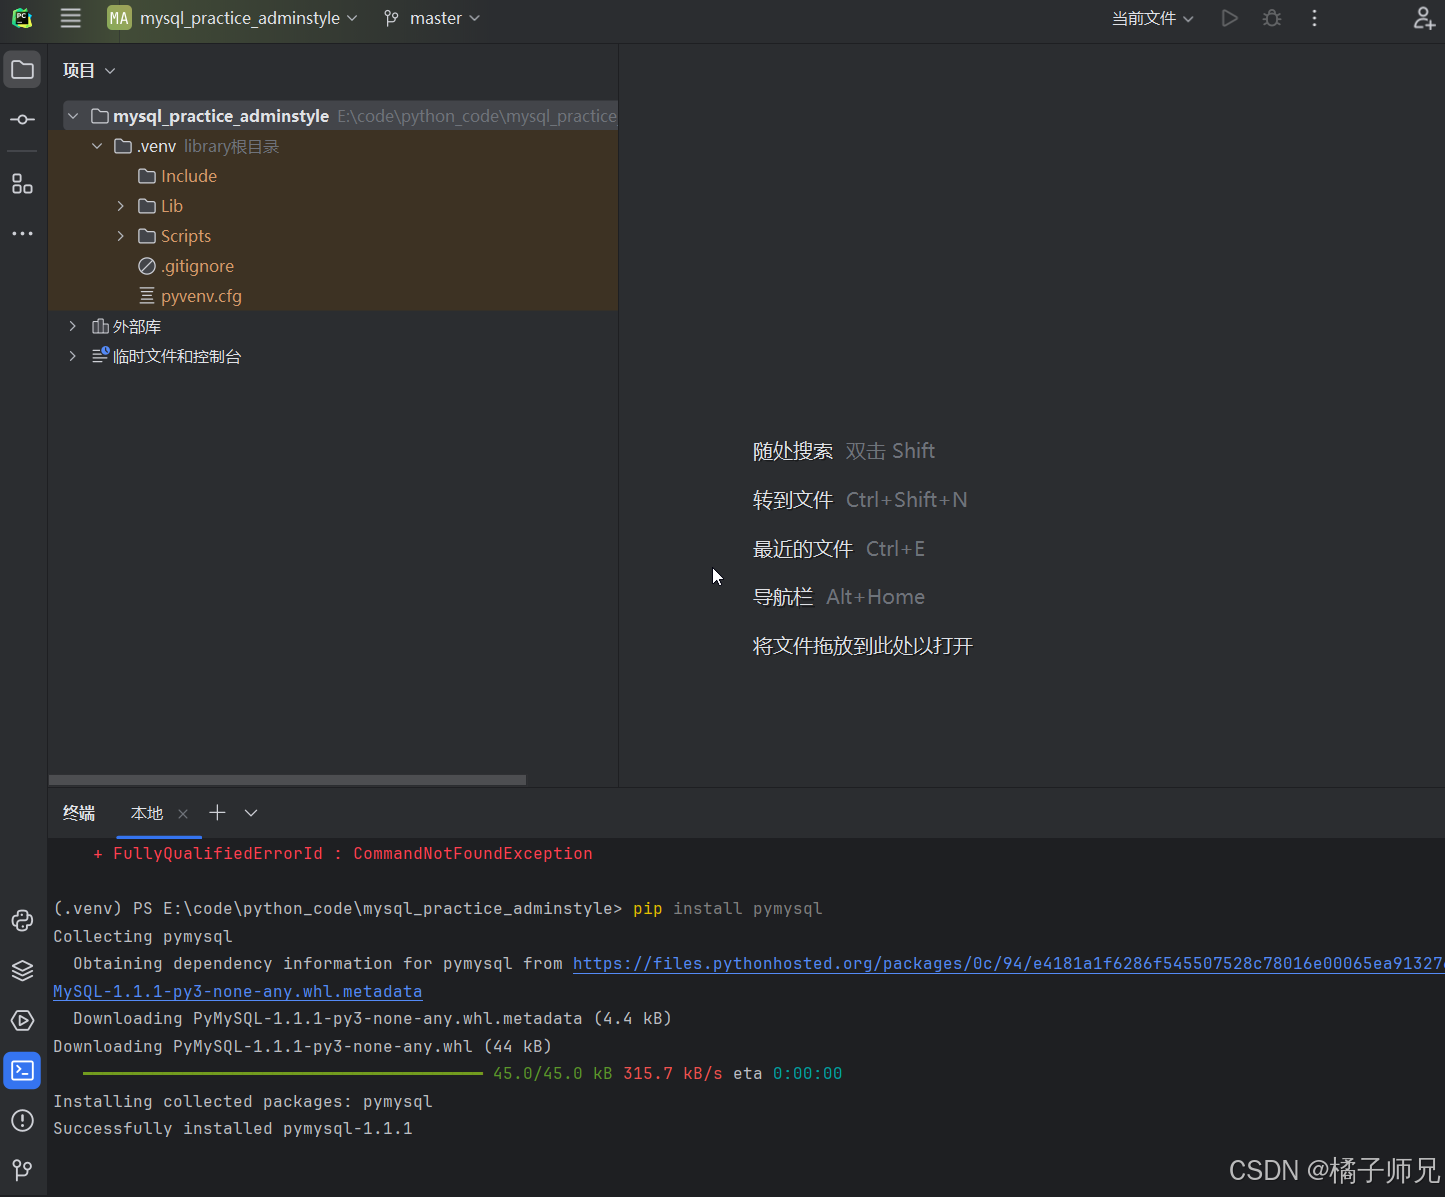Screen dimensions: 1445x1197
Task: Show more tool windows ellipsis
Action: click(x=22, y=233)
